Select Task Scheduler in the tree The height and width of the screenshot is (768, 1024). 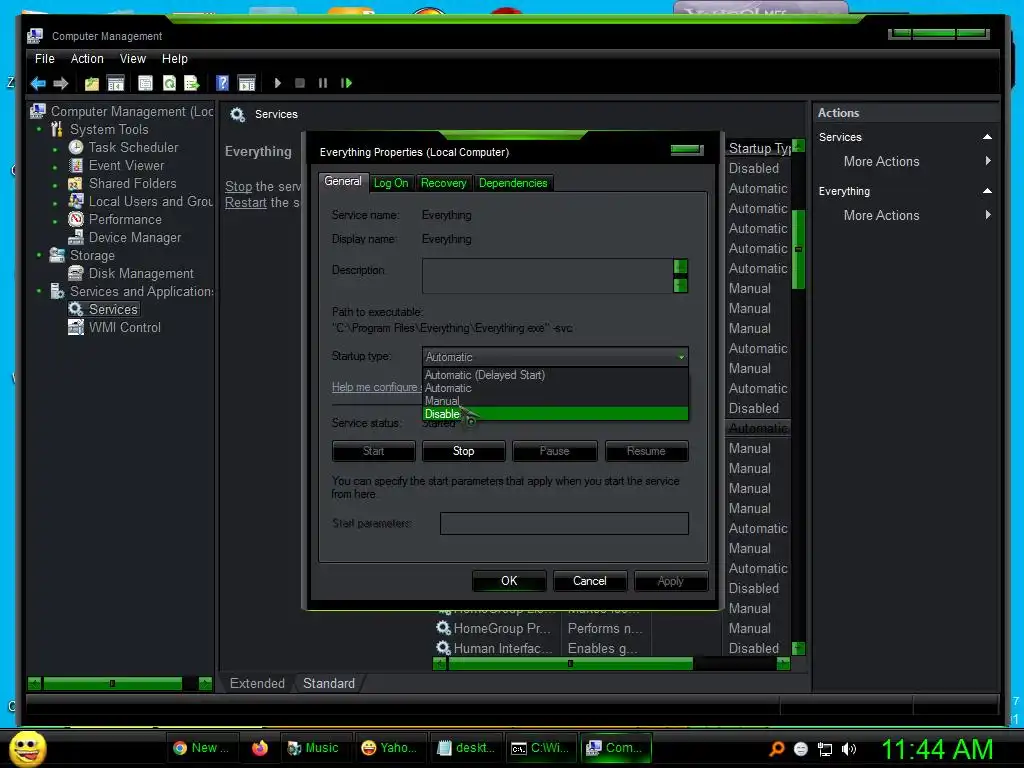tap(133, 148)
